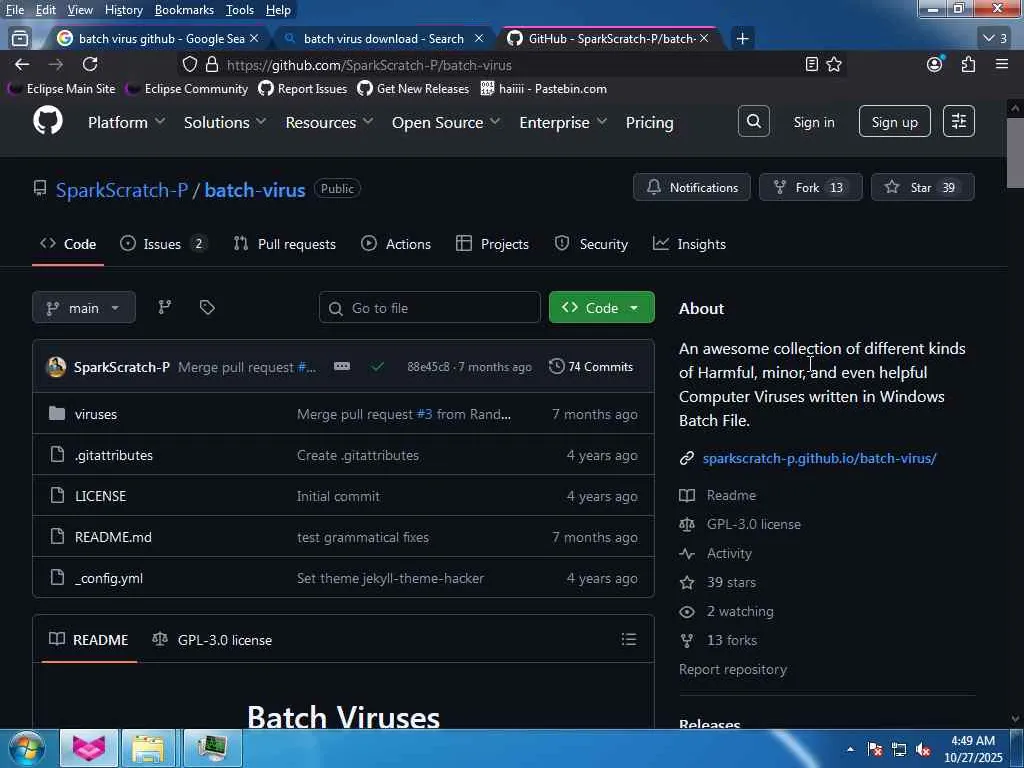1024x768 pixels.
Task: Star the batch-virus repository
Action: coord(923,187)
